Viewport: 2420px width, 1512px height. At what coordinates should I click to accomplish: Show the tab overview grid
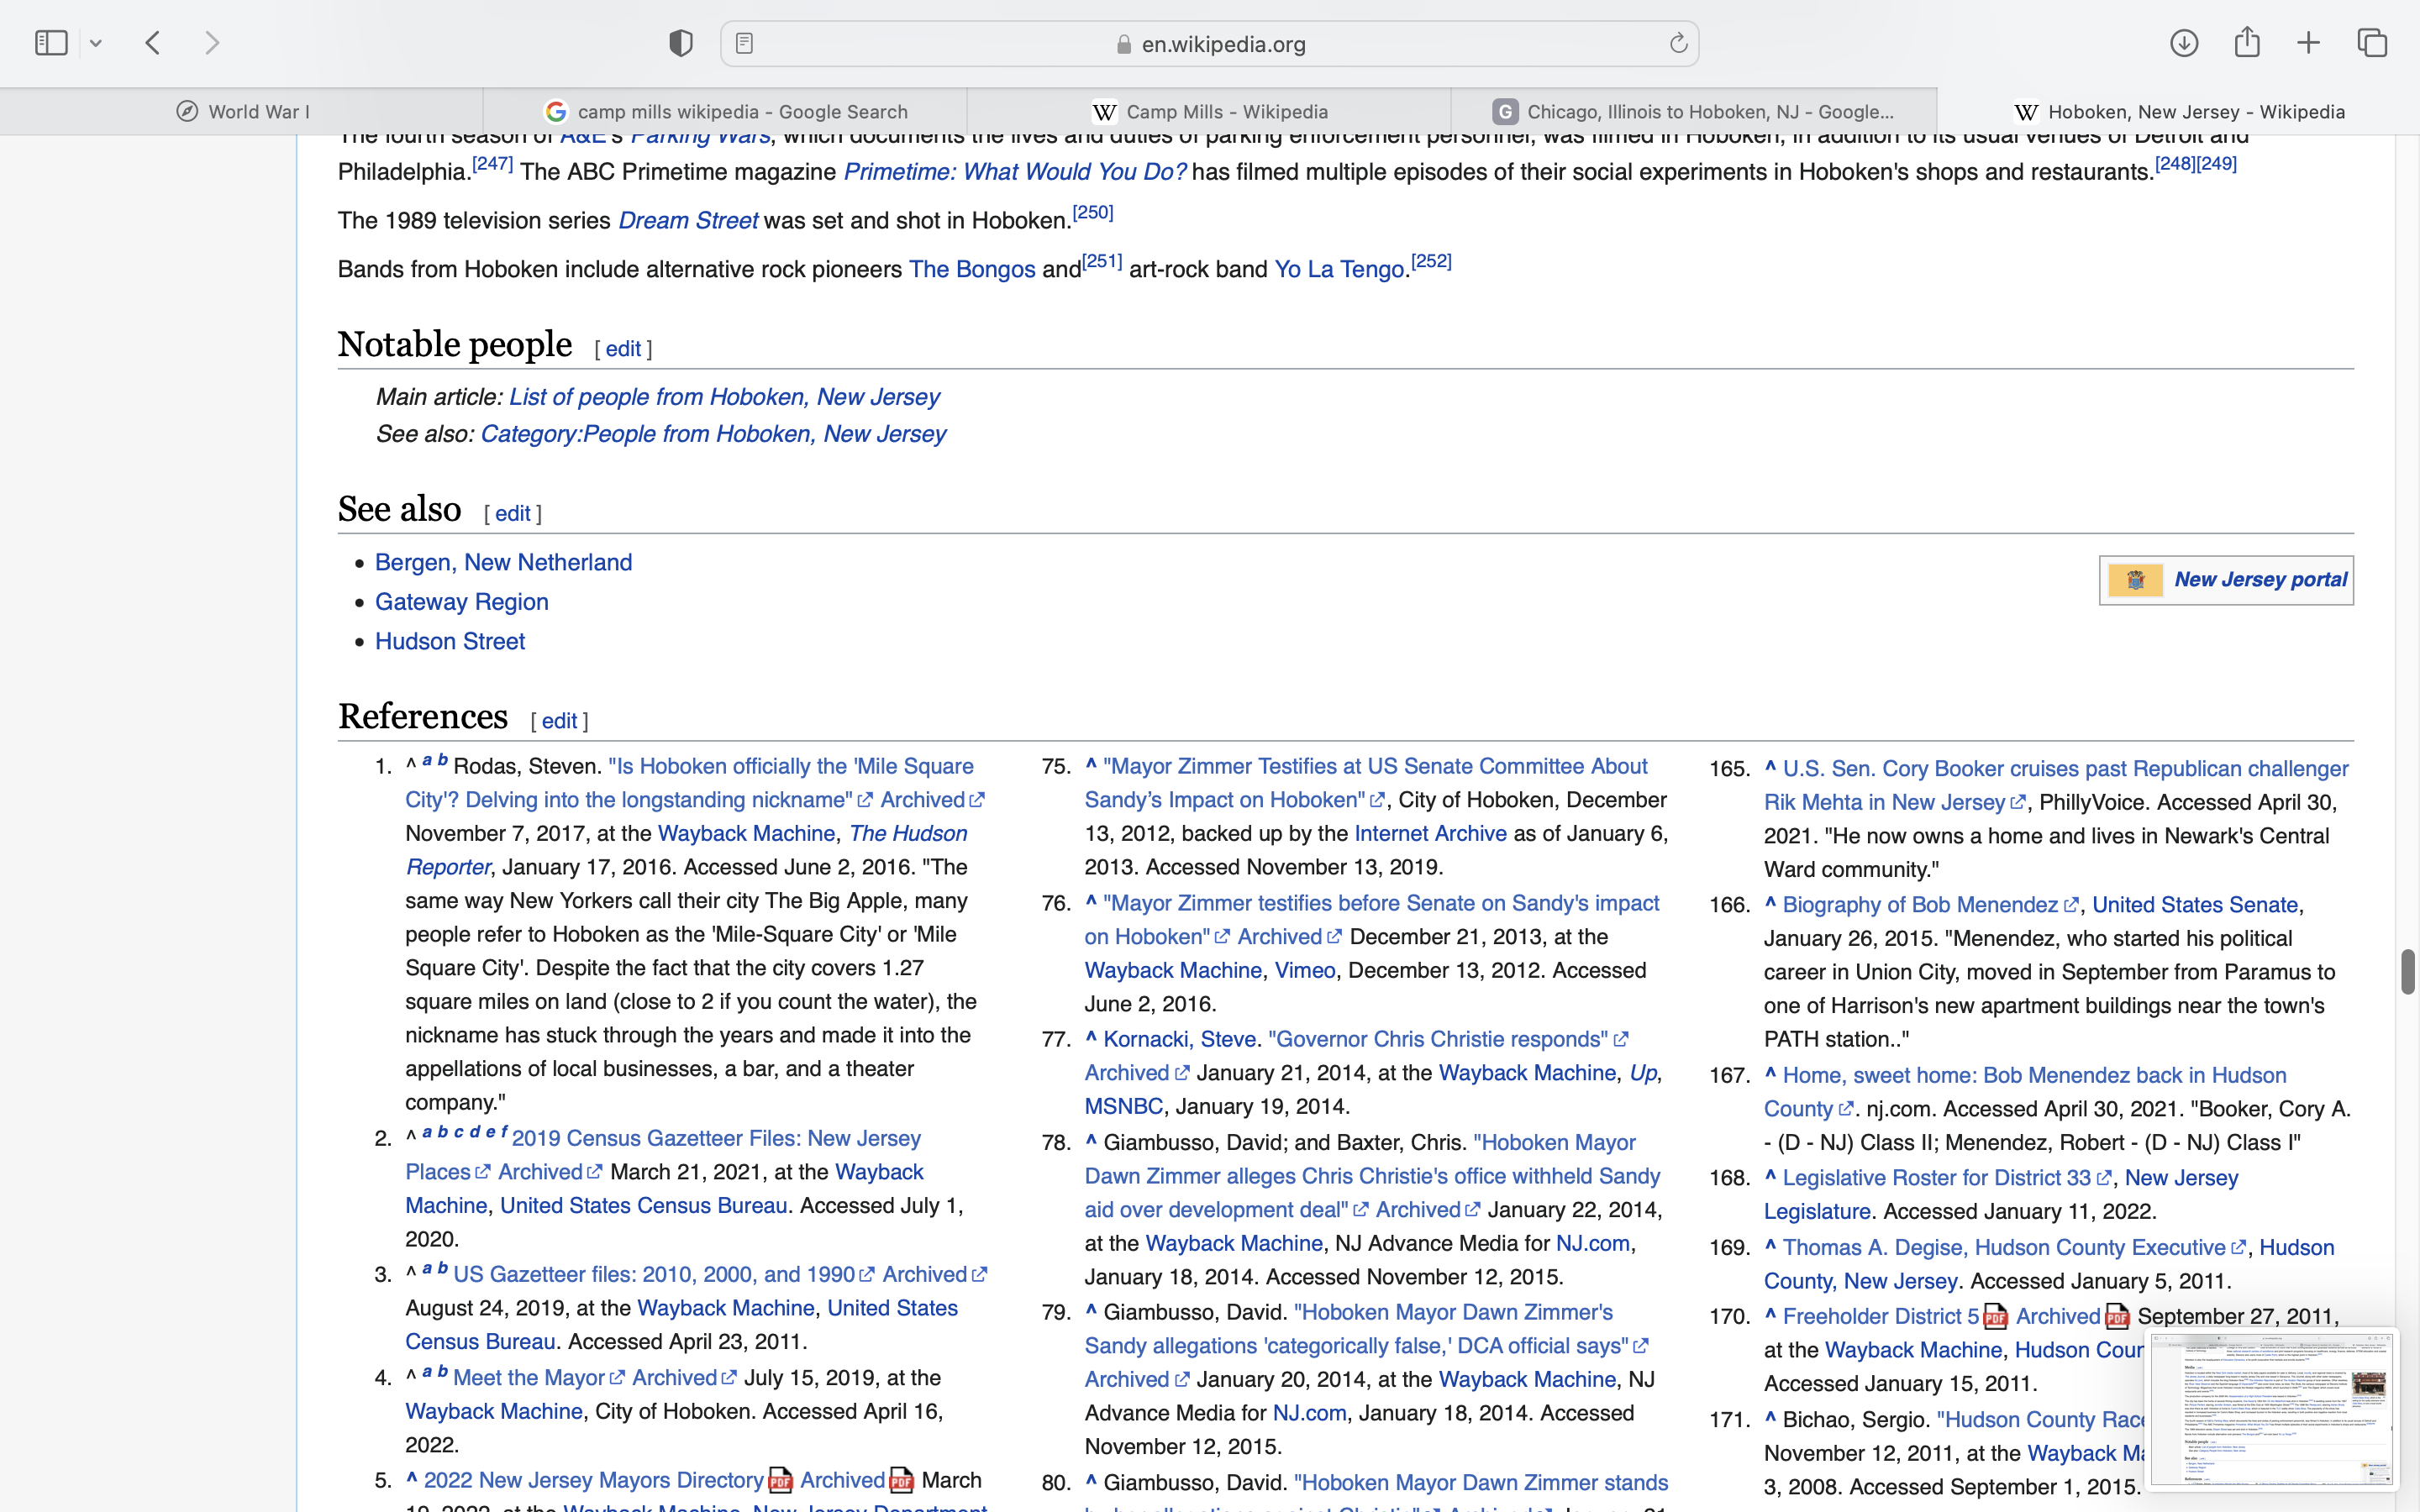tap(2372, 43)
